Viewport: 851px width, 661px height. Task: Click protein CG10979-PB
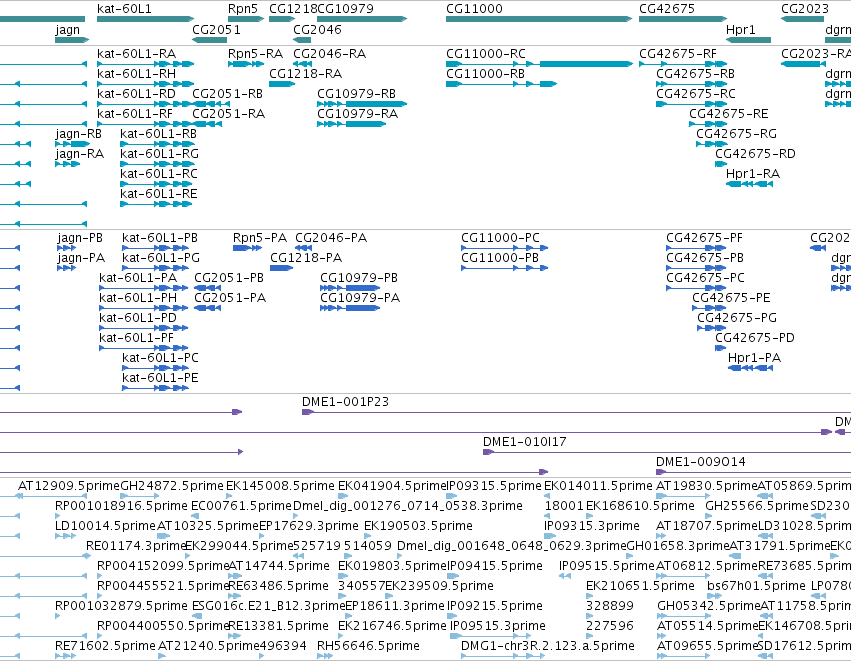tap(359, 278)
